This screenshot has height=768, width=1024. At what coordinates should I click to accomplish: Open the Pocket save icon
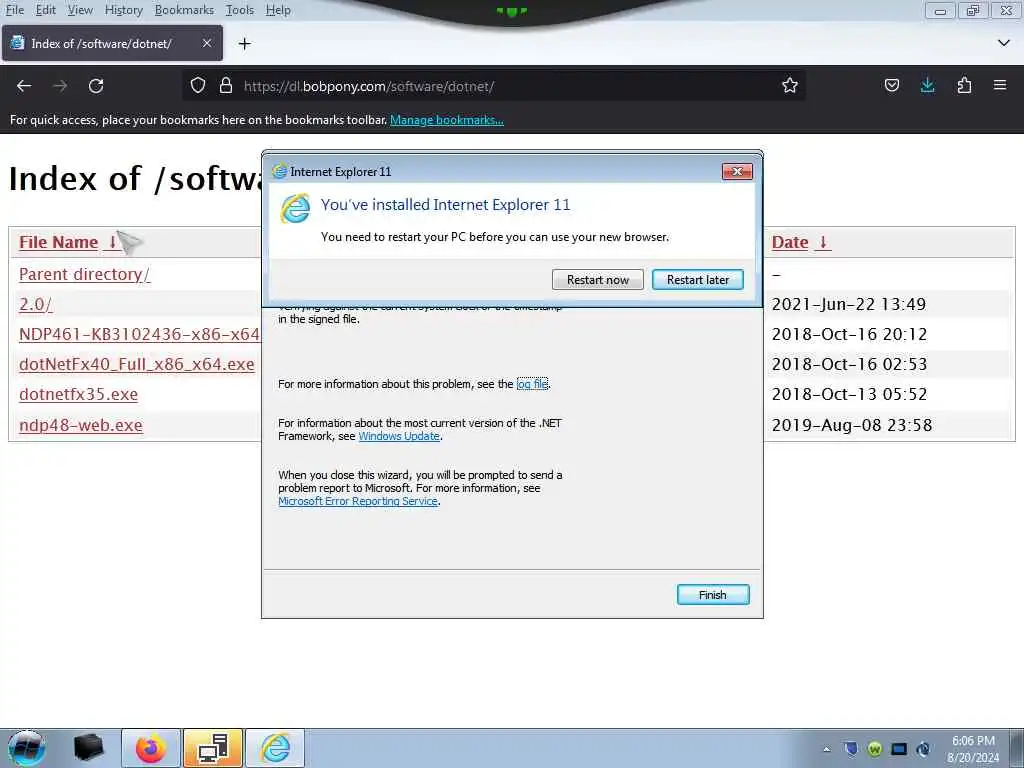click(891, 86)
